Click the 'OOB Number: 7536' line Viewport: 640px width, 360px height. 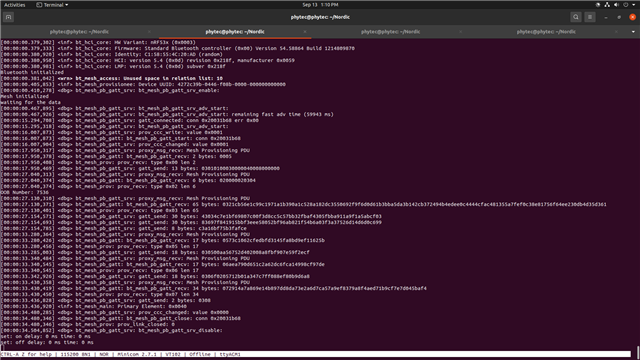point(25,192)
